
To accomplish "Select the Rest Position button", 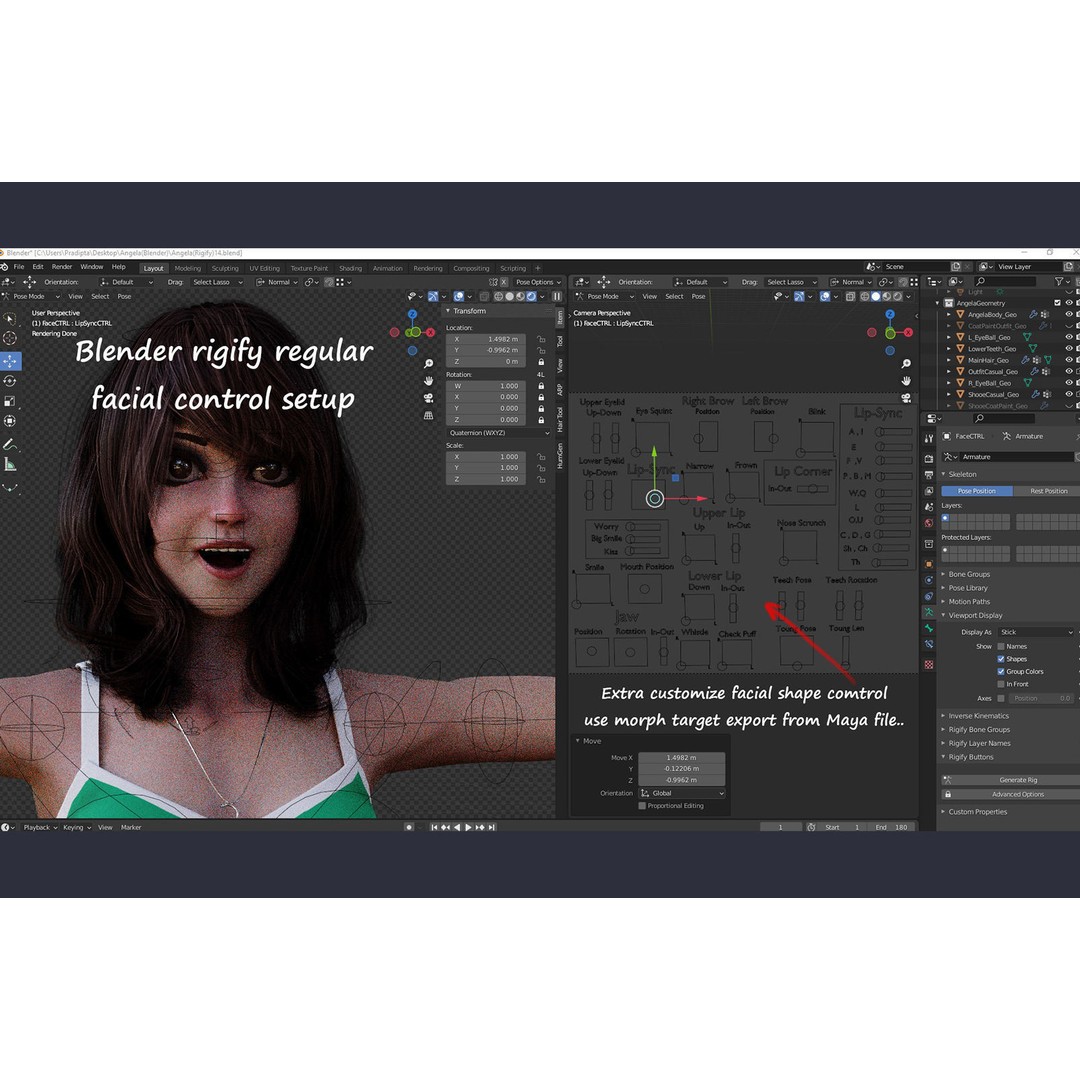I will pyautogui.click(x=1047, y=491).
